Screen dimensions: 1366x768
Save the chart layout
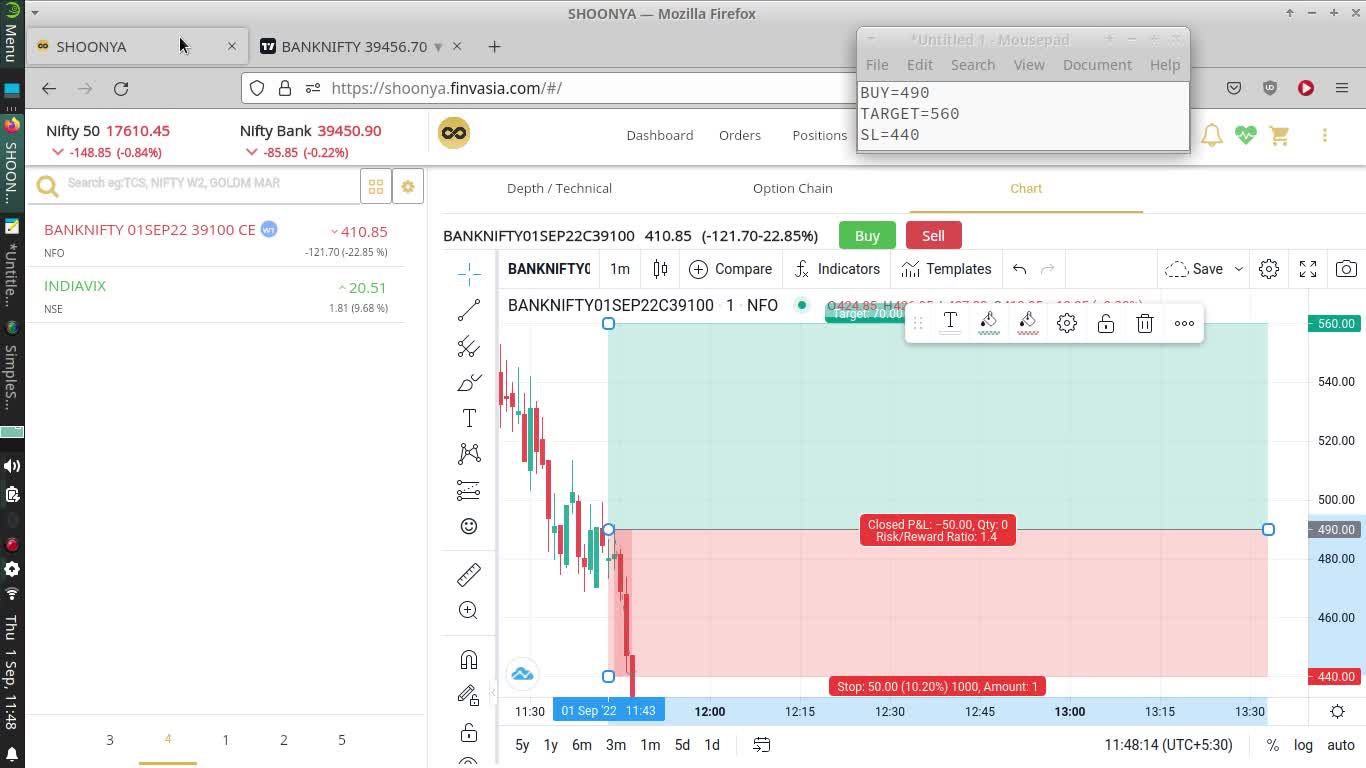[1195, 269]
